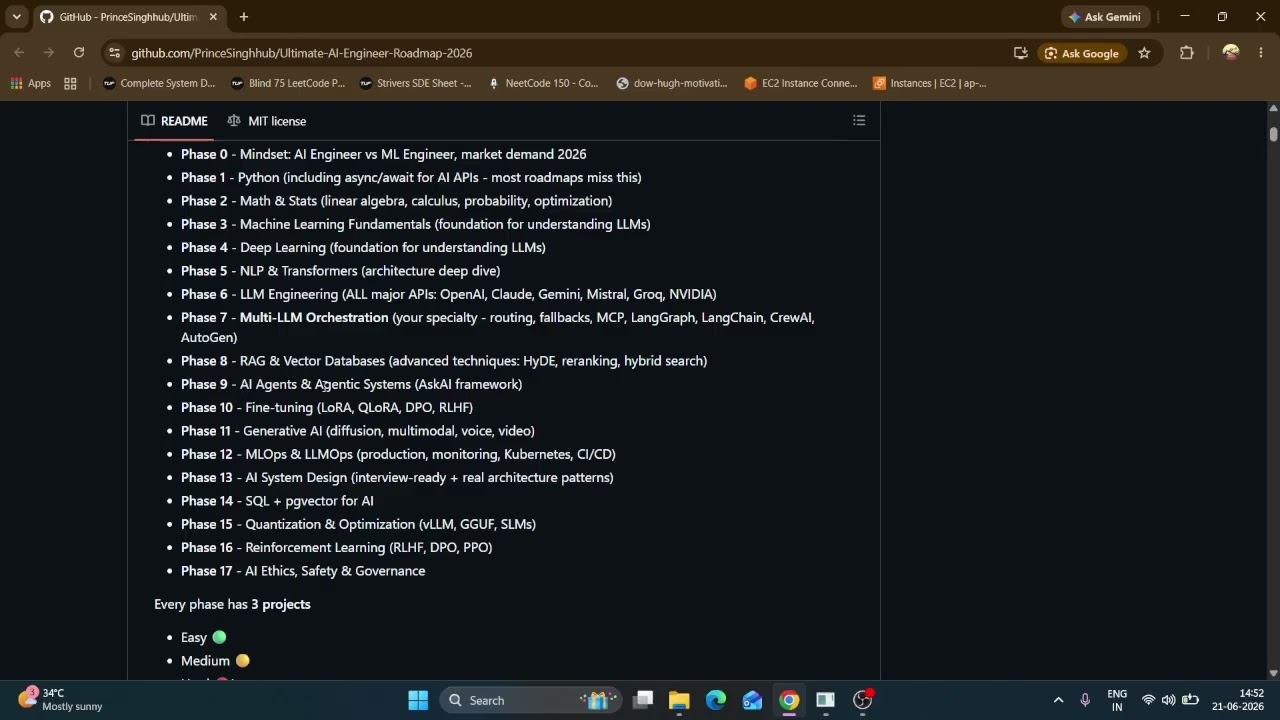Show hidden system tray icons chevron
The width and height of the screenshot is (1280, 720).
pos(1058,700)
